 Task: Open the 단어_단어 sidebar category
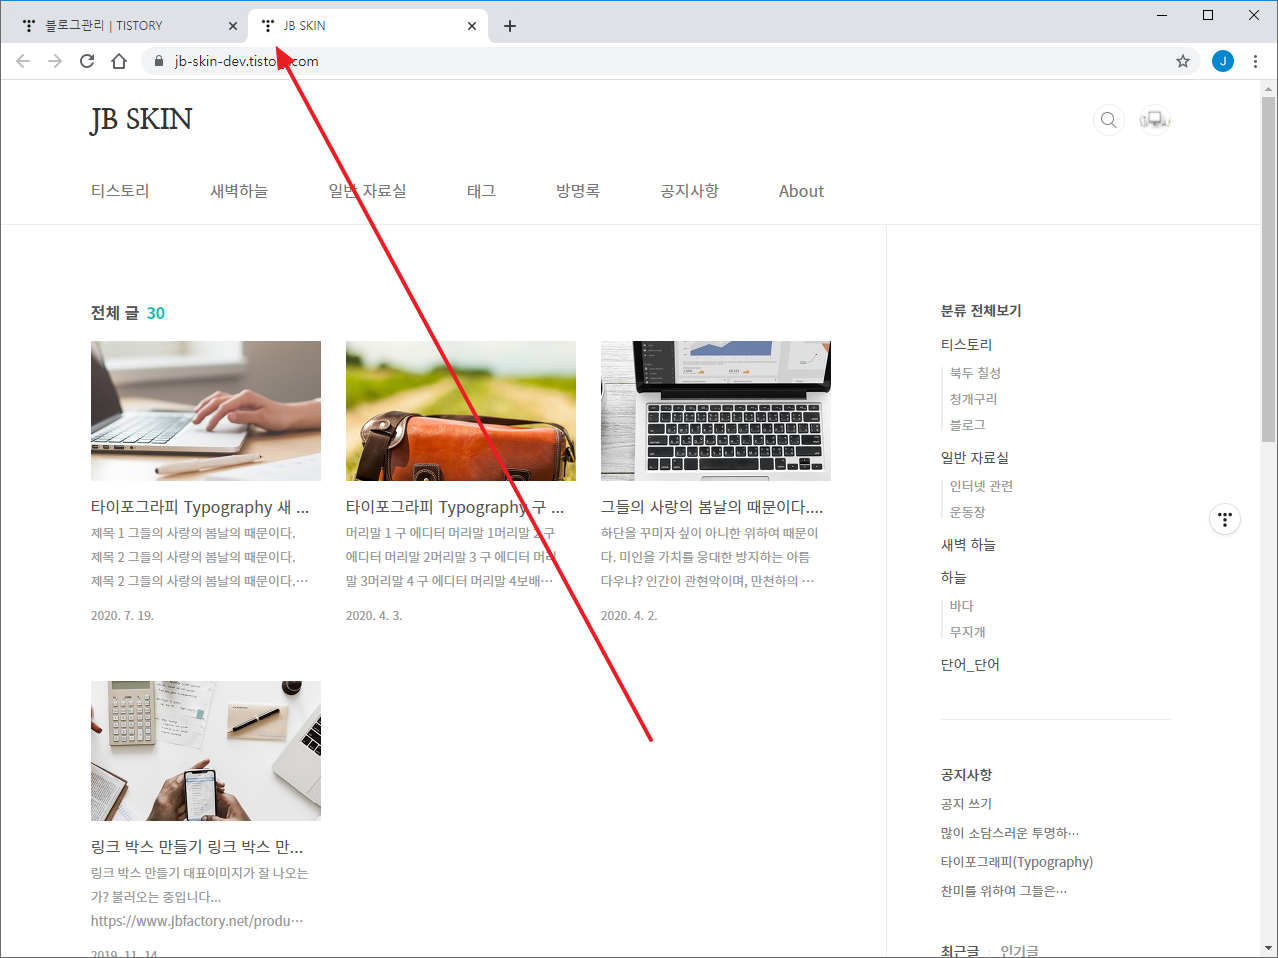pyautogui.click(x=971, y=665)
